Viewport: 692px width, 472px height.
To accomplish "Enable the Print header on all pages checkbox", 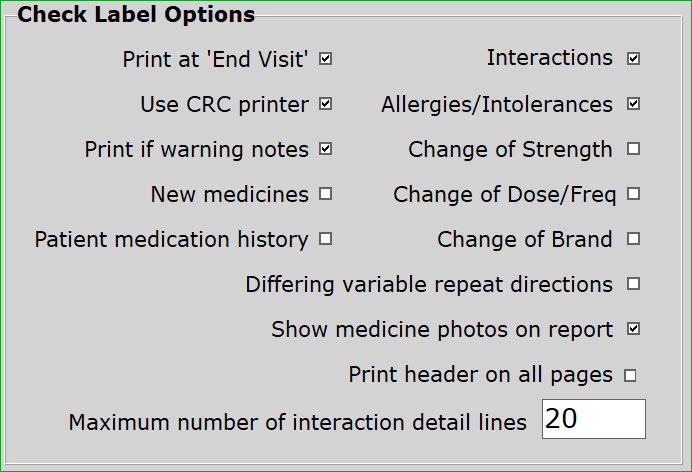I will [631, 376].
